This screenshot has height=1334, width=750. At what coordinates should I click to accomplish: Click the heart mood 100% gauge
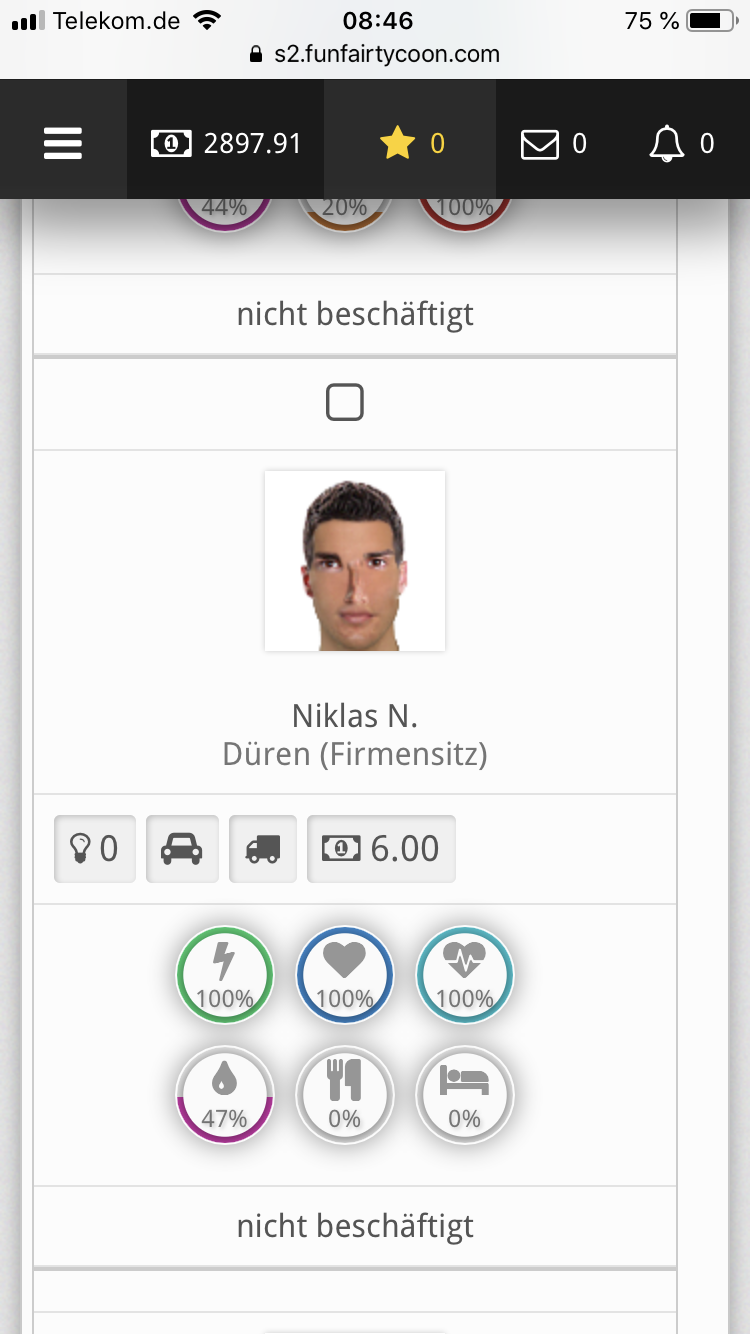tap(345, 975)
